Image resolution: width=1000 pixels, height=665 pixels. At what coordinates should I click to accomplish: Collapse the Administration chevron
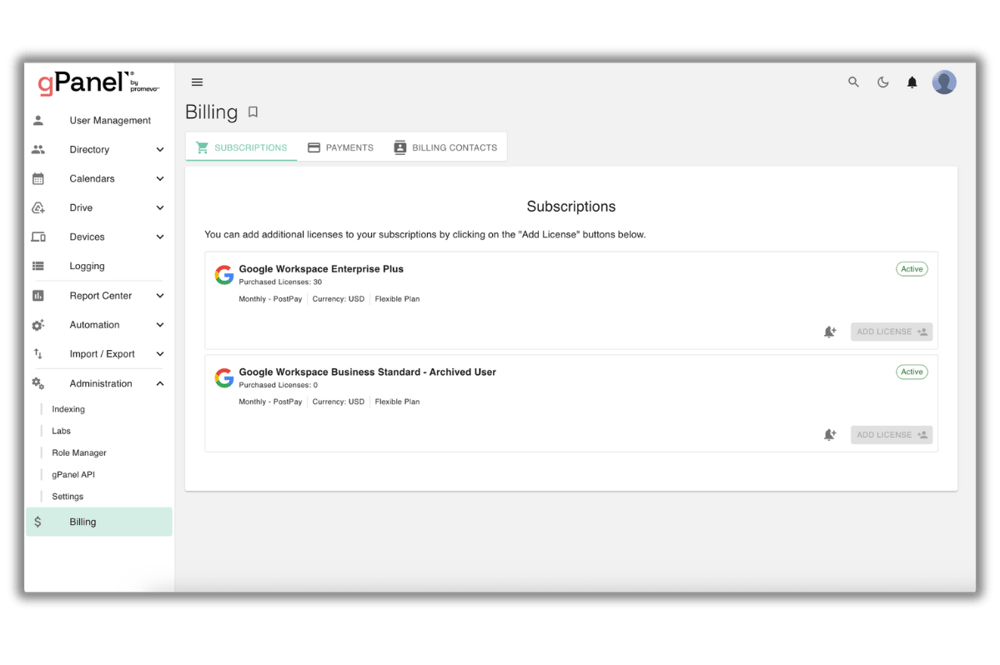(160, 384)
